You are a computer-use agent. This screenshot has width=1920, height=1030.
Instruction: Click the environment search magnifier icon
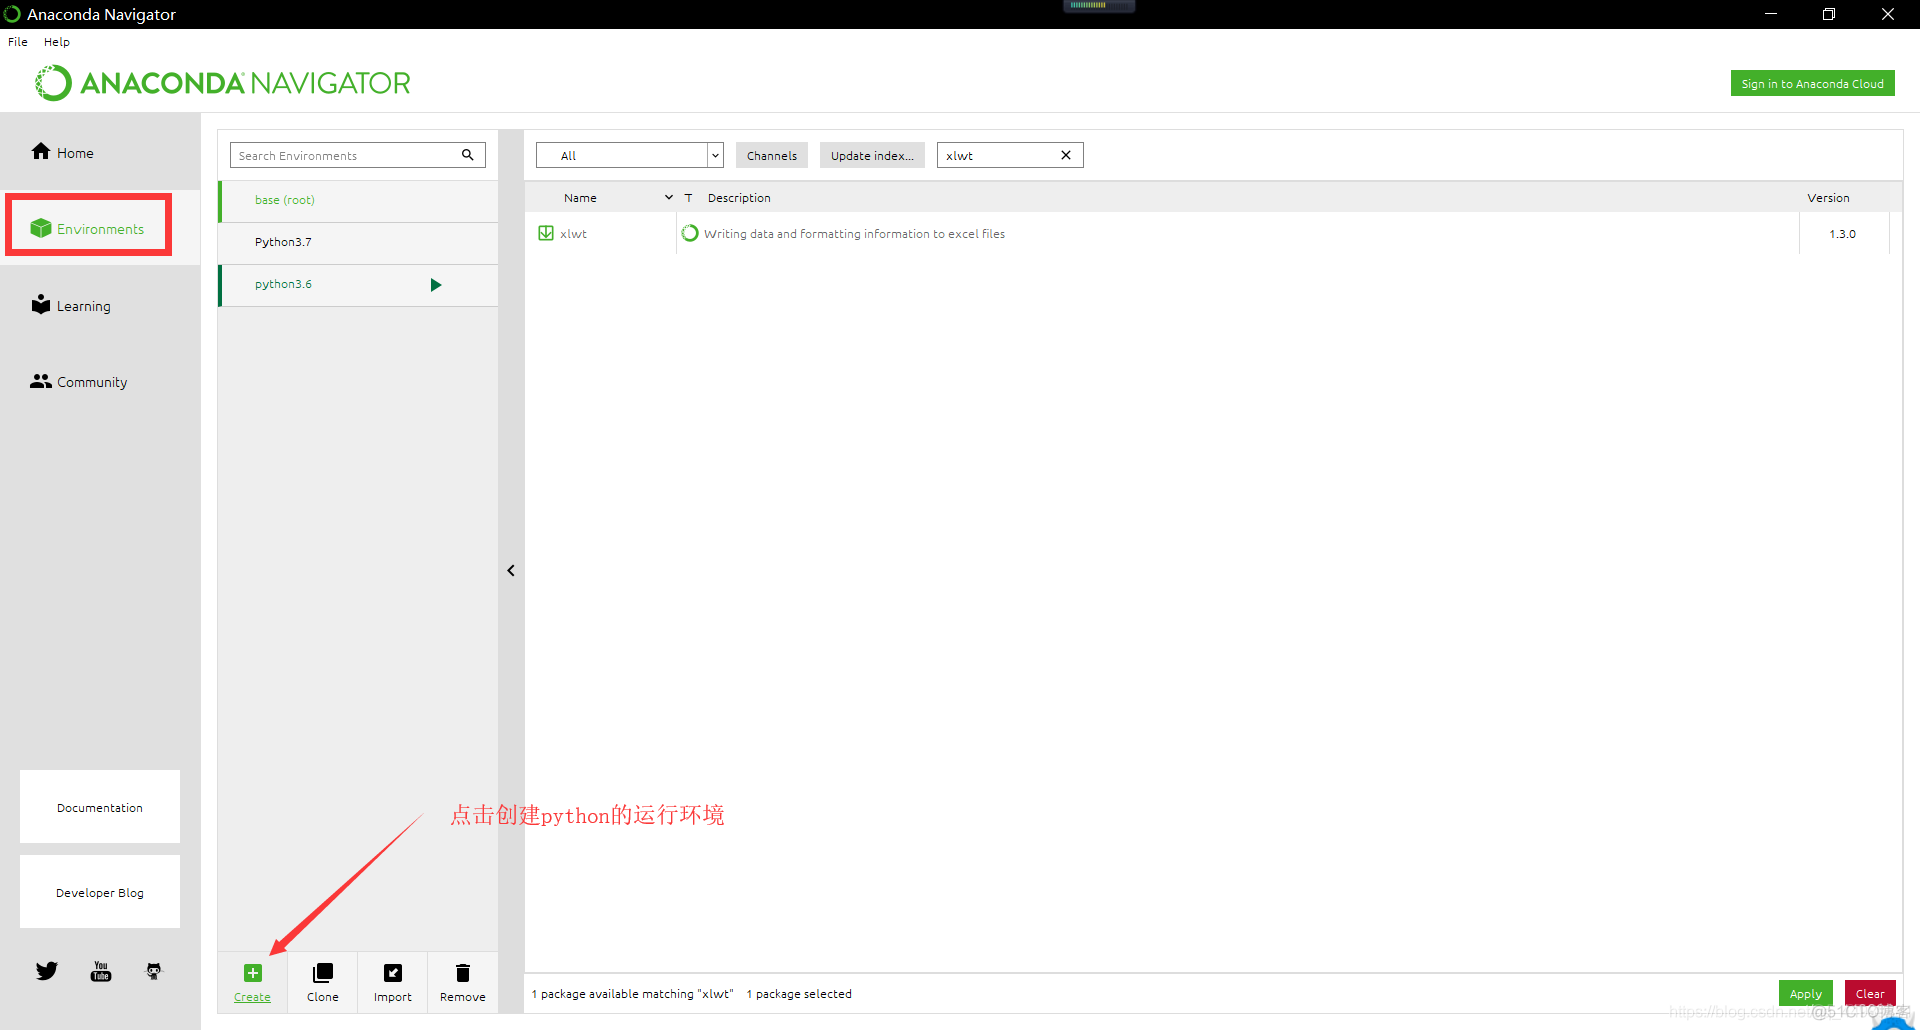tap(467, 155)
